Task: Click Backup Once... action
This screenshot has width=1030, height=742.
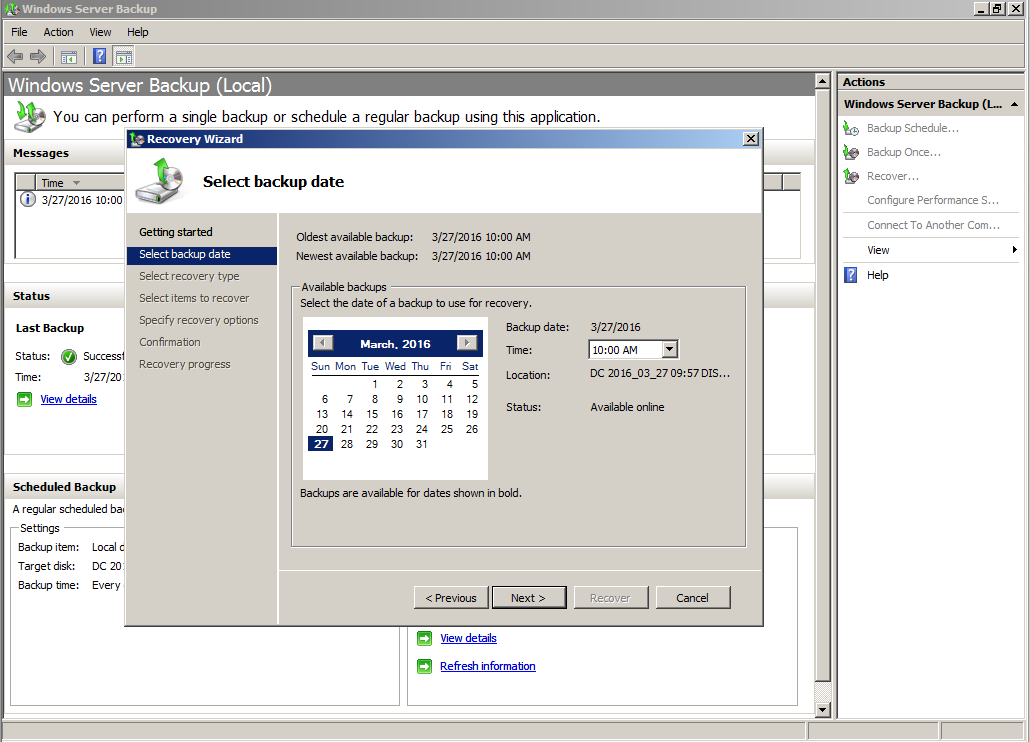Action: (904, 152)
